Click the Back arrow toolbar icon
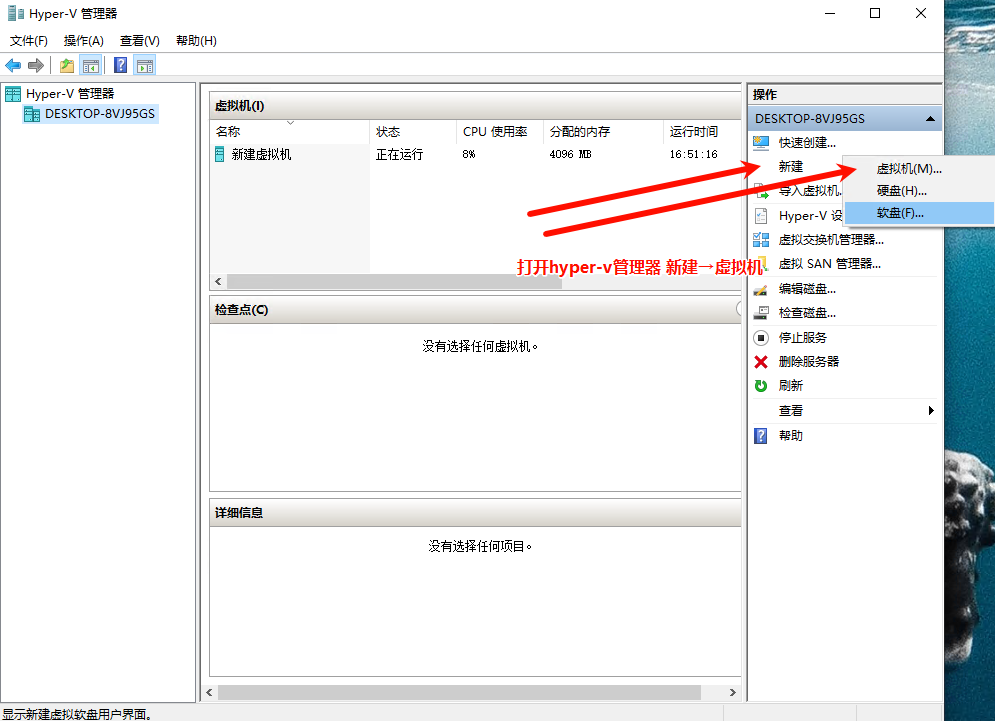Viewport: 995px width, 721px height. tap(13, 65)
